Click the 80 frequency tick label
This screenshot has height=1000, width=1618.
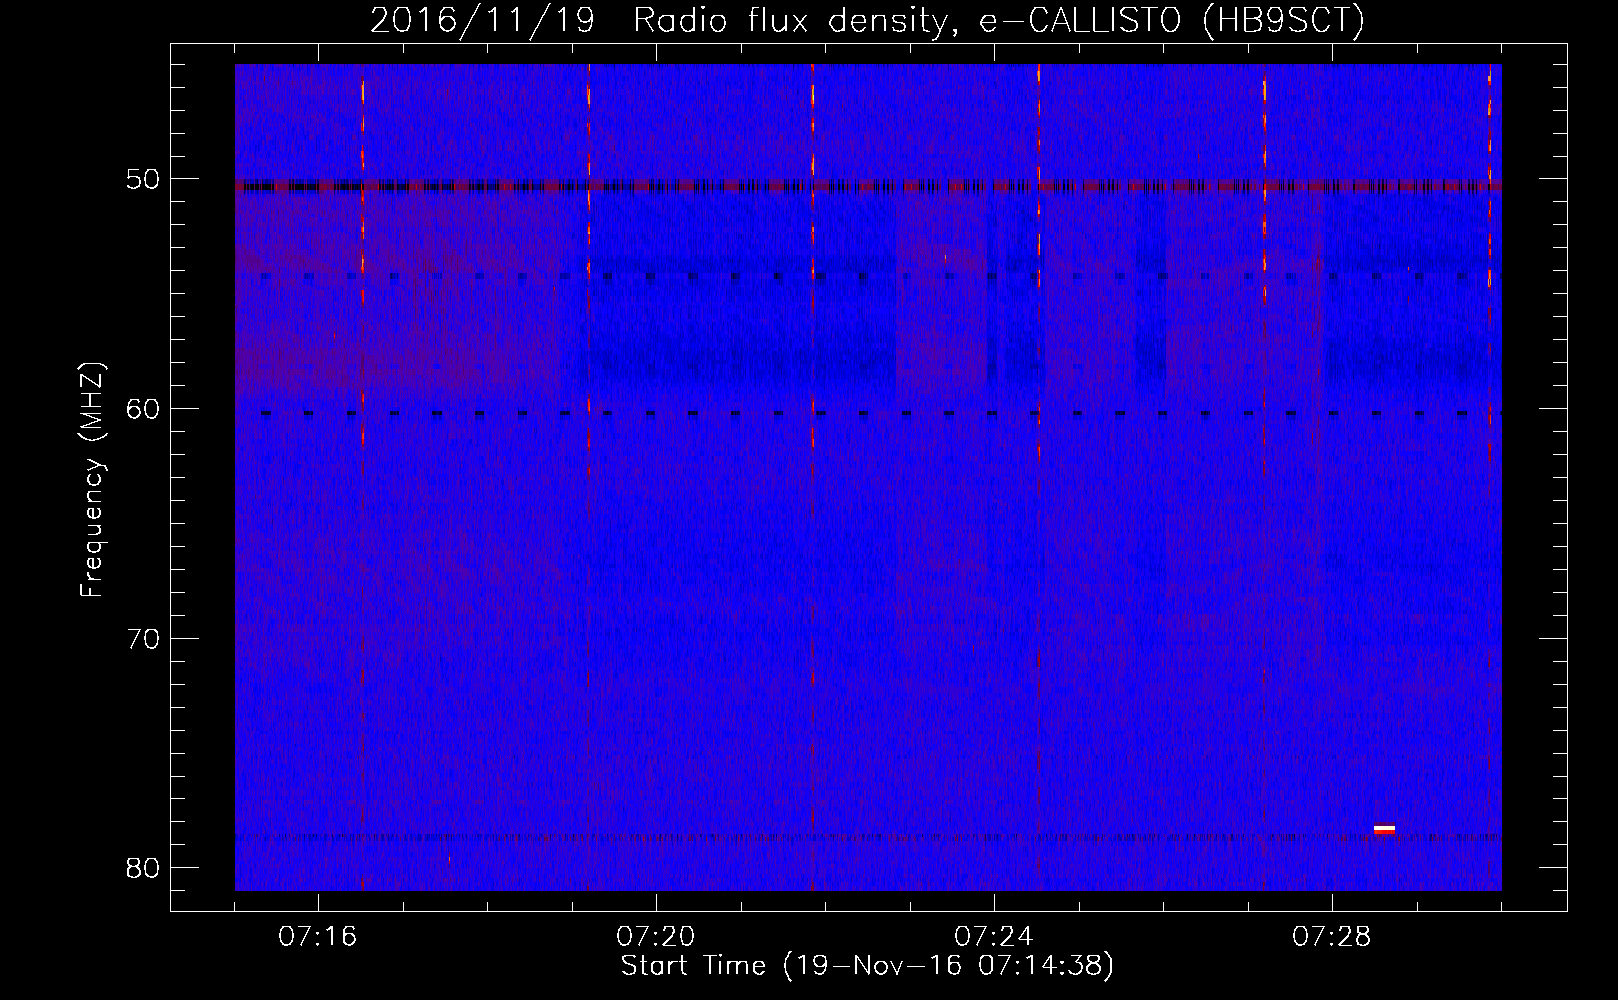(145, 867)
